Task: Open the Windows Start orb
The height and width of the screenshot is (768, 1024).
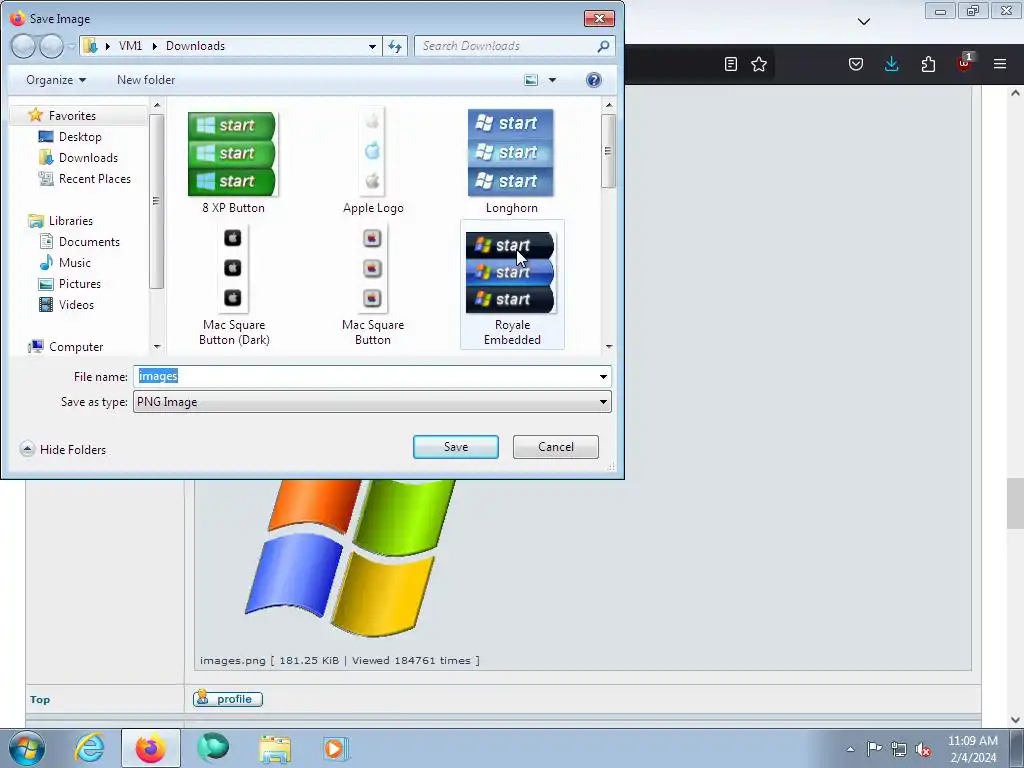Action: [x=27, y=748]
